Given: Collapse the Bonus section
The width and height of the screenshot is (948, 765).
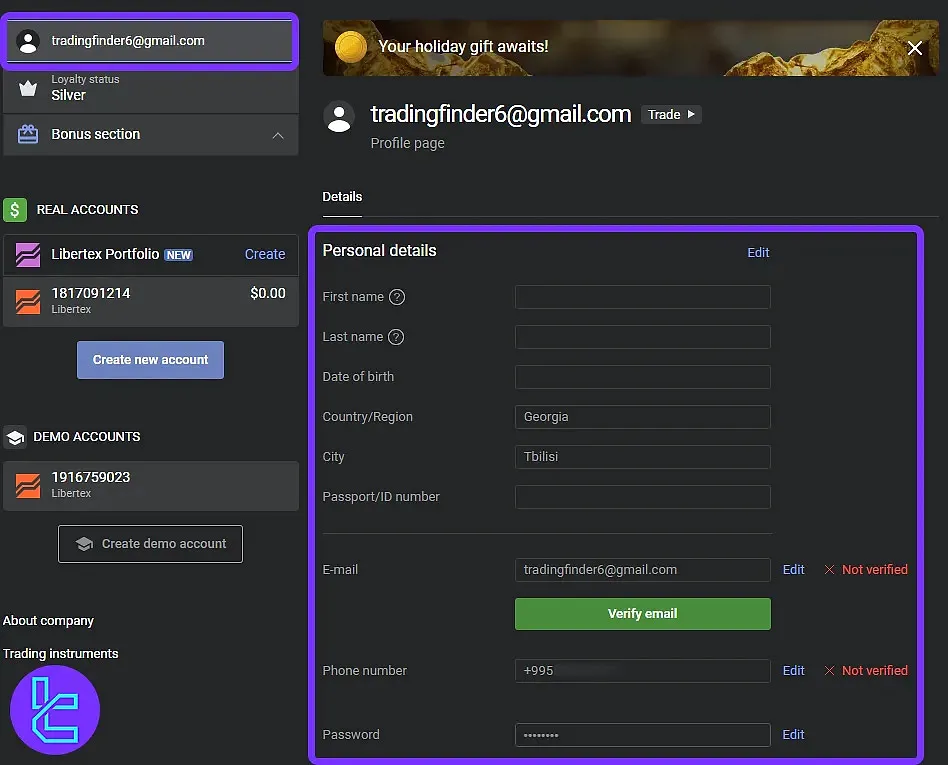Looking at the screenshot, I should 278,135.
